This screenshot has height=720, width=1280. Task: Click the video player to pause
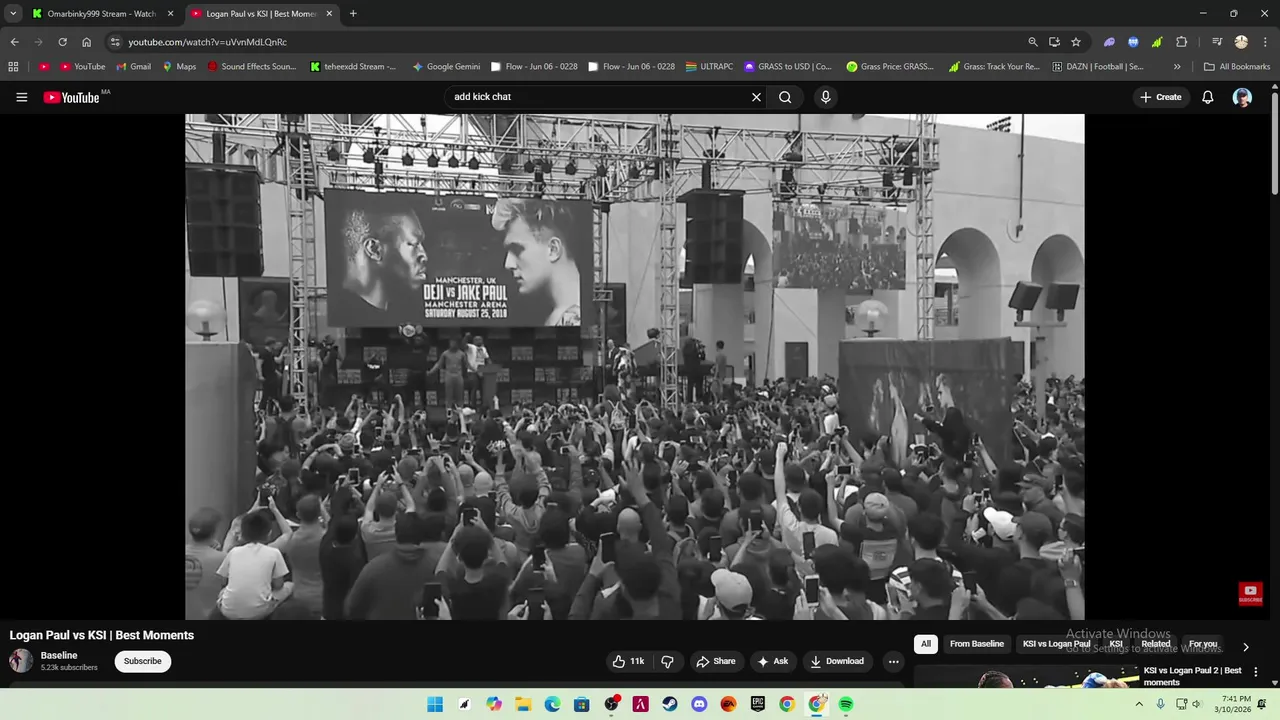(635, 366)
